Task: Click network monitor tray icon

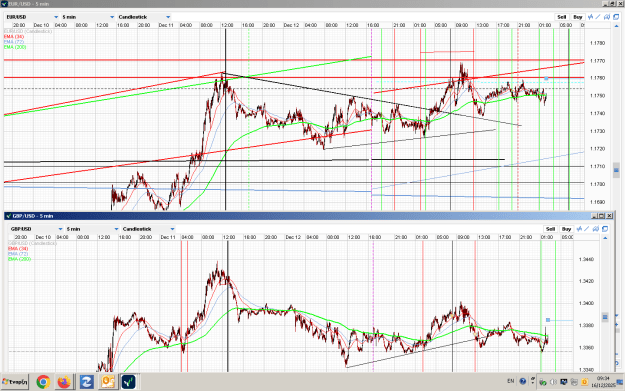Action: point(564,382)
